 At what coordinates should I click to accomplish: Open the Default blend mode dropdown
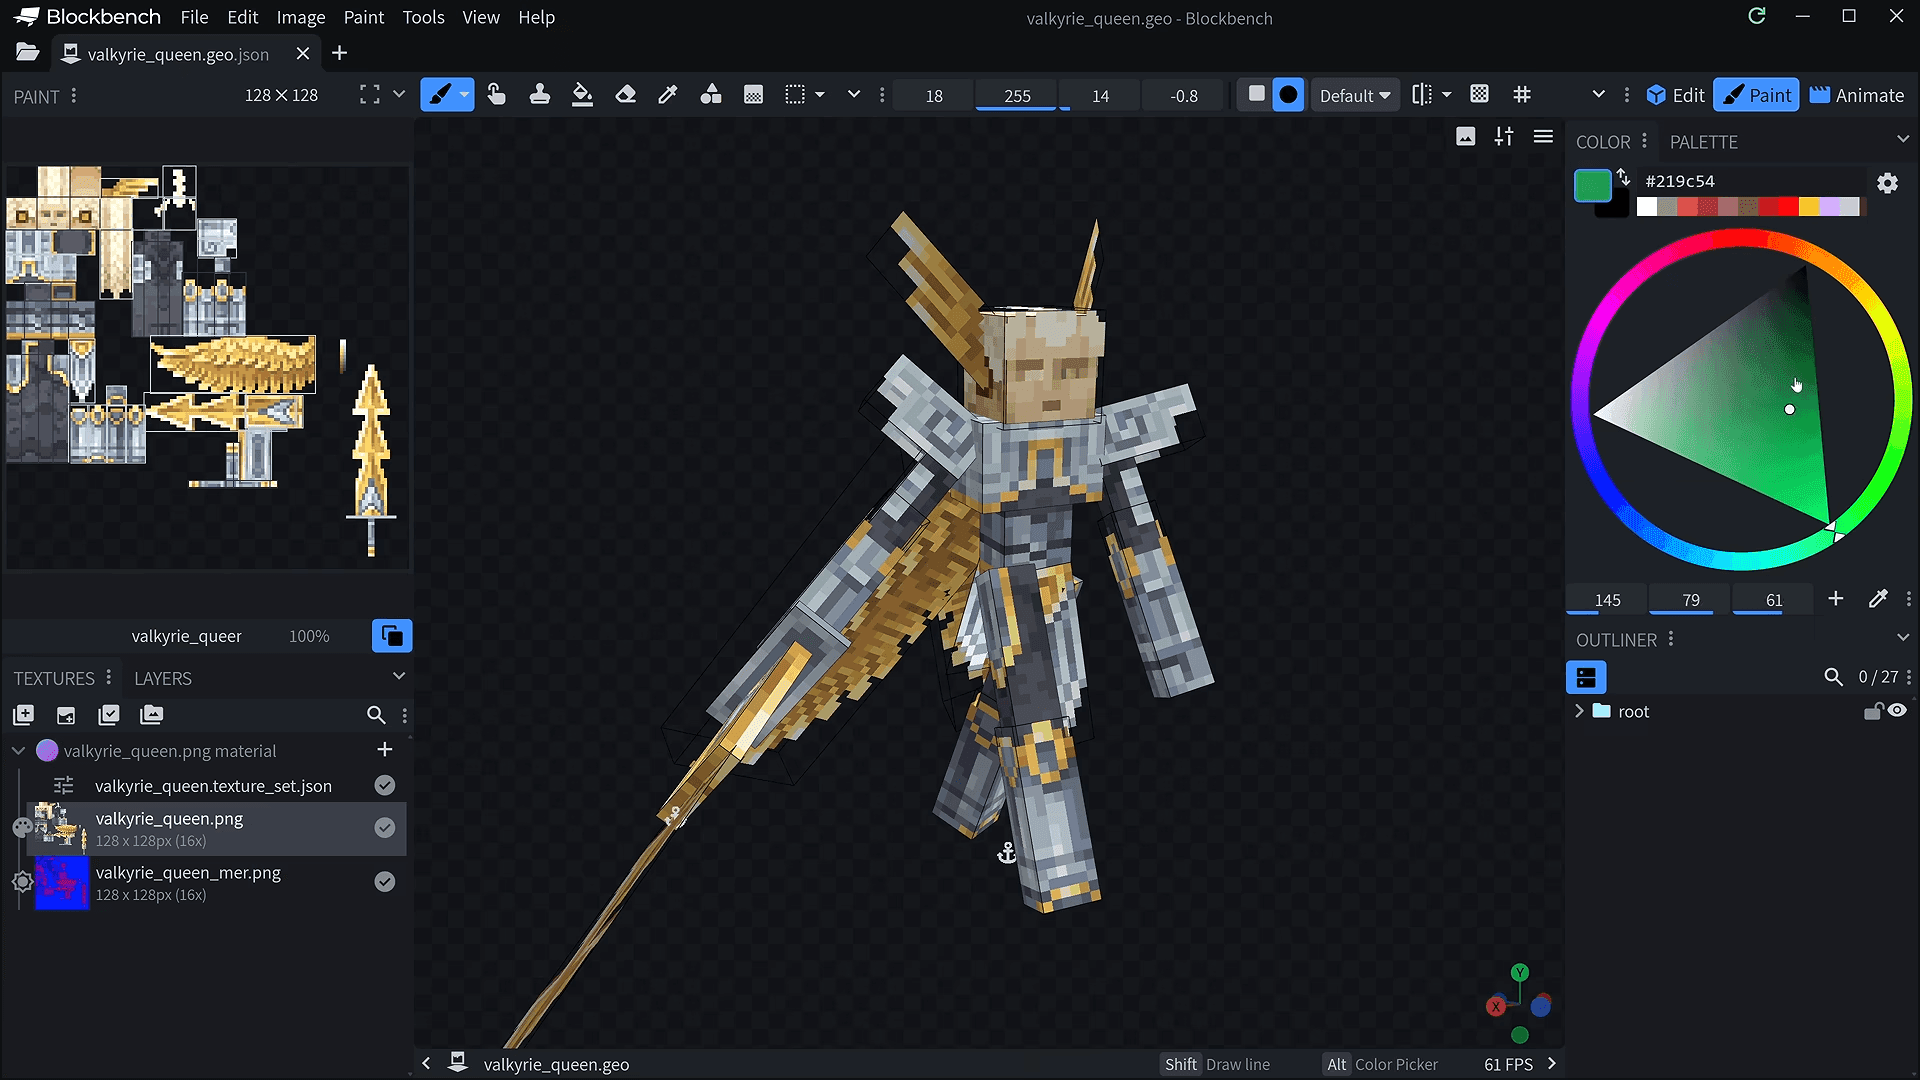click(1355, 95)
